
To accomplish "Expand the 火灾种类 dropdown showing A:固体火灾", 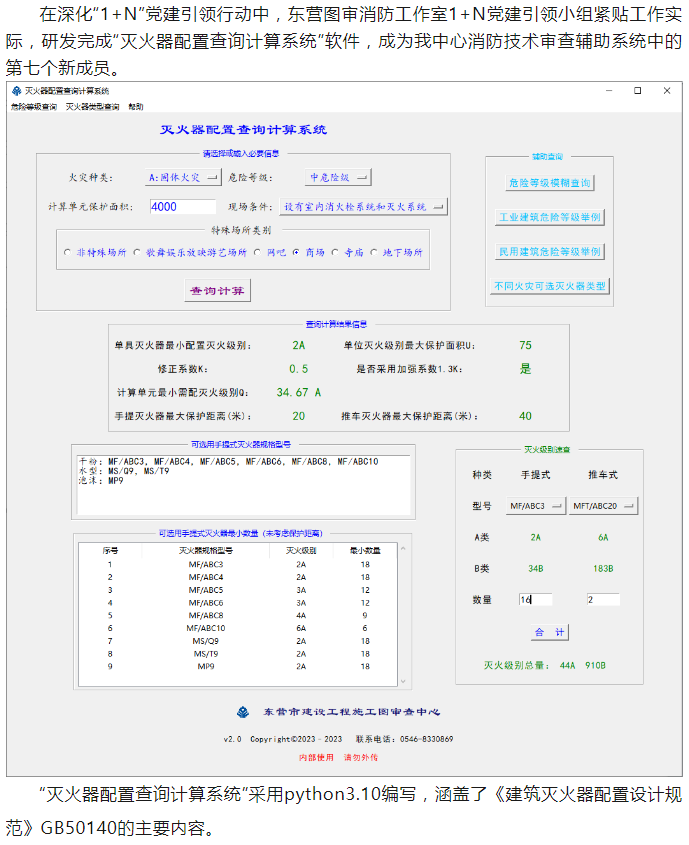I will tap(183, 177).
